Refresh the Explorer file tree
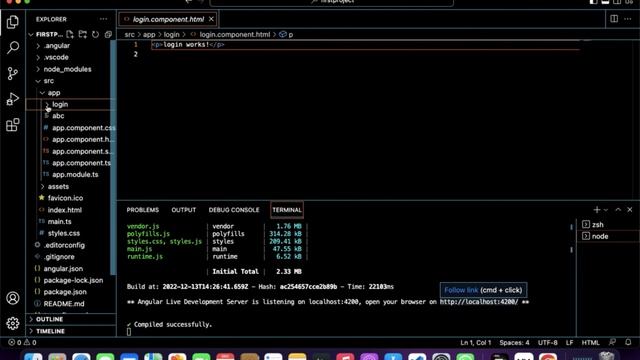The height and width of the screenshot is (360, 640). tap(96, 34)
